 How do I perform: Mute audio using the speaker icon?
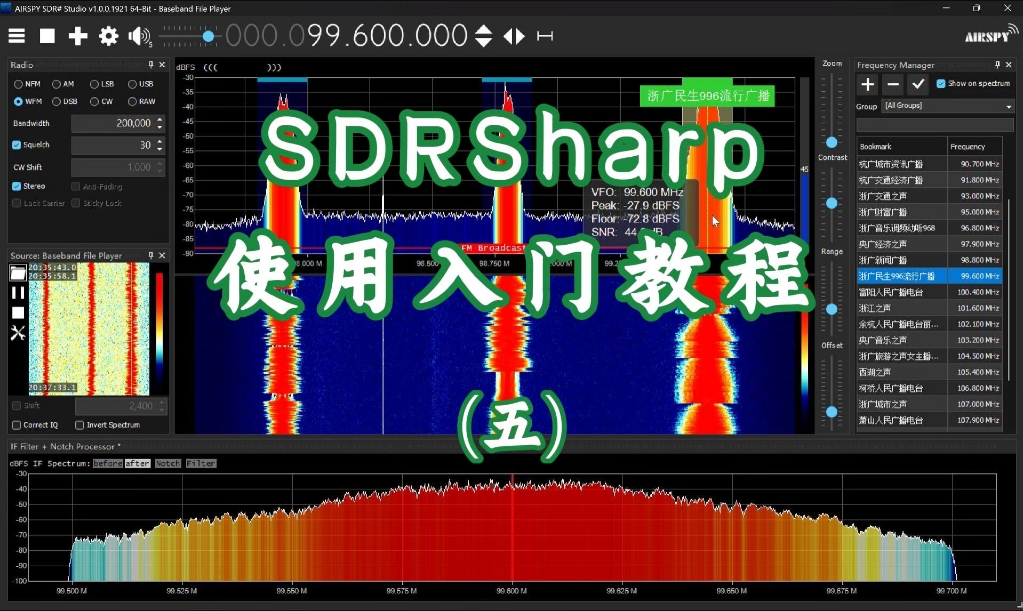click(139, 36)
